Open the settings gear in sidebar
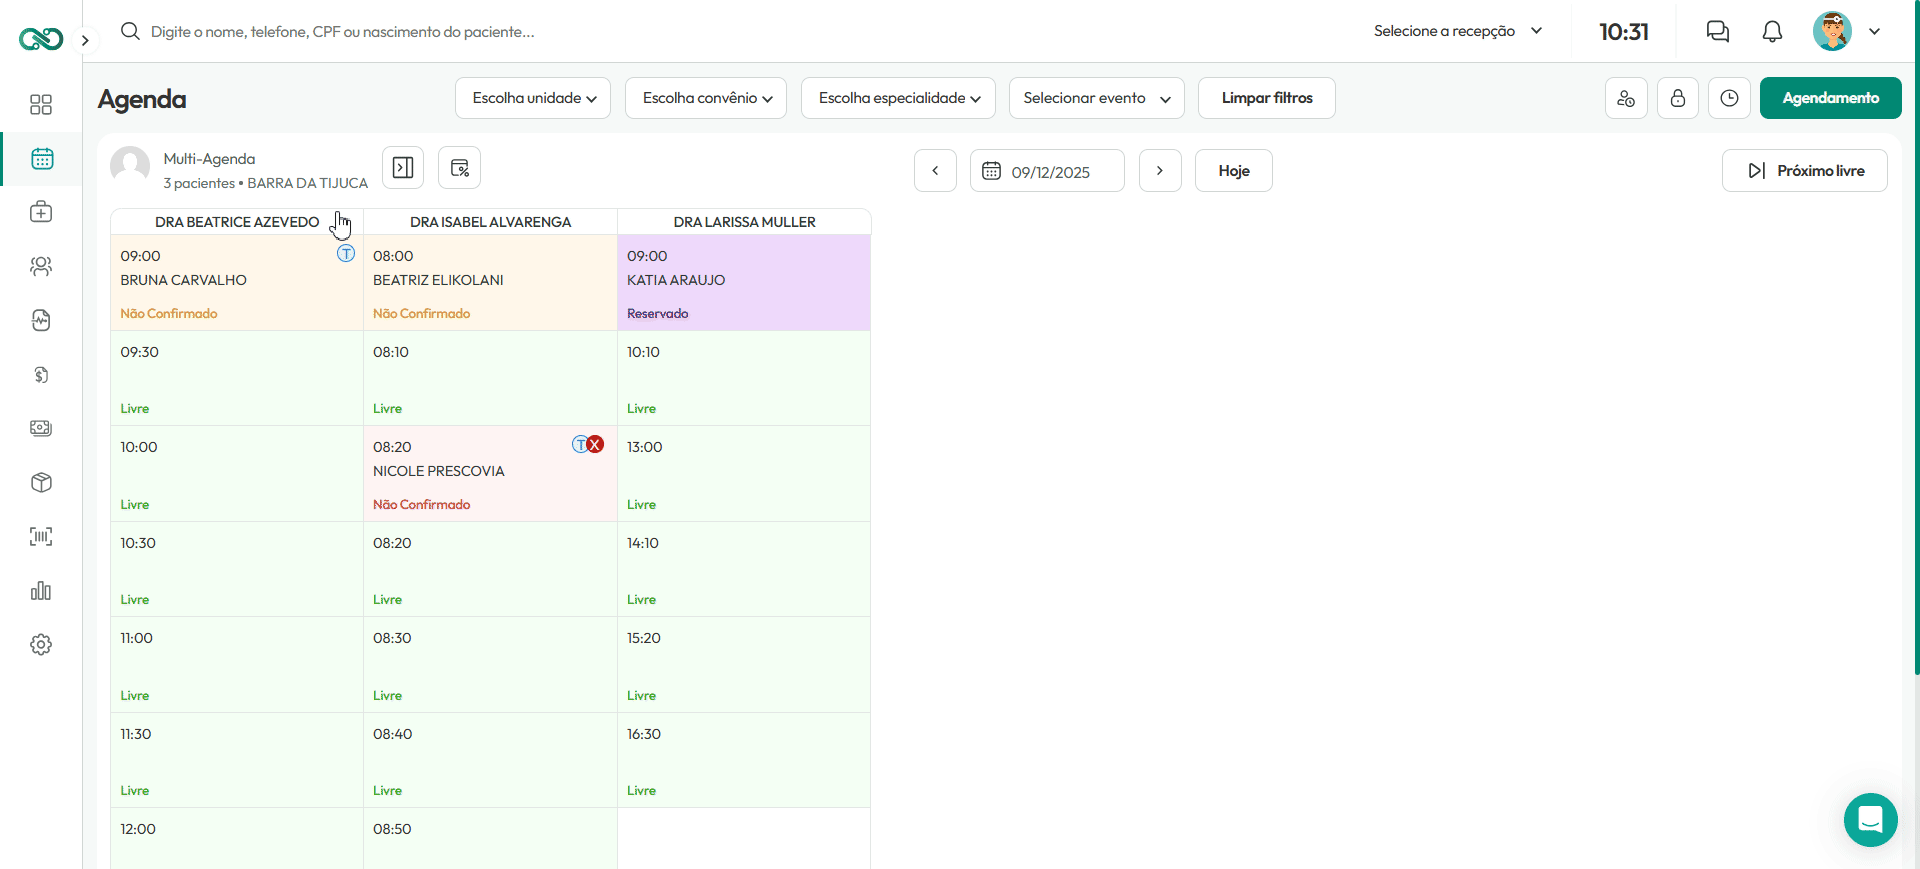Viewport: 1920px width, 869px height. pos(41,645)
